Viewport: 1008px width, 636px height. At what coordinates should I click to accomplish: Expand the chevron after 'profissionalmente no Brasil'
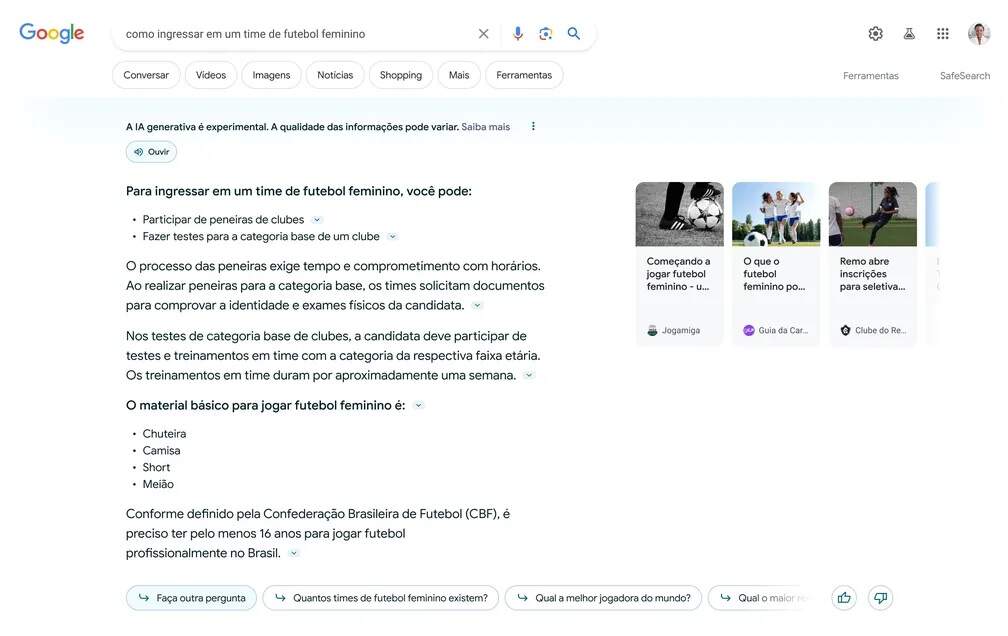tap(294, 553)
